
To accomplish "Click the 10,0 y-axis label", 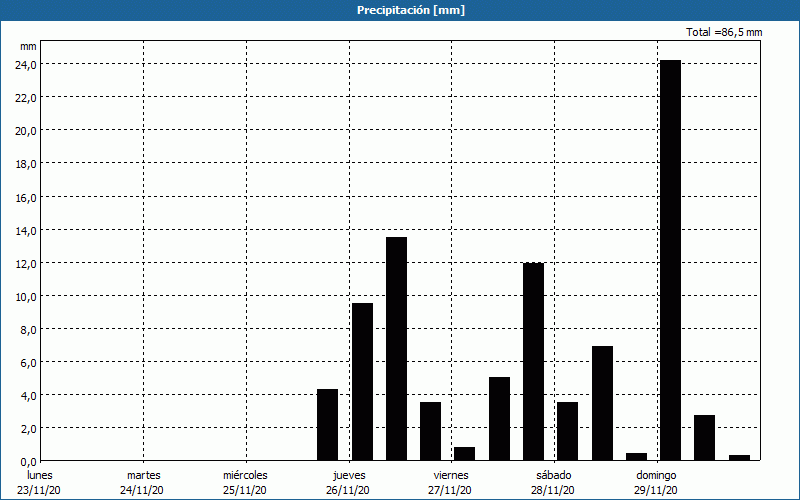I will click(x=25, y=297).
